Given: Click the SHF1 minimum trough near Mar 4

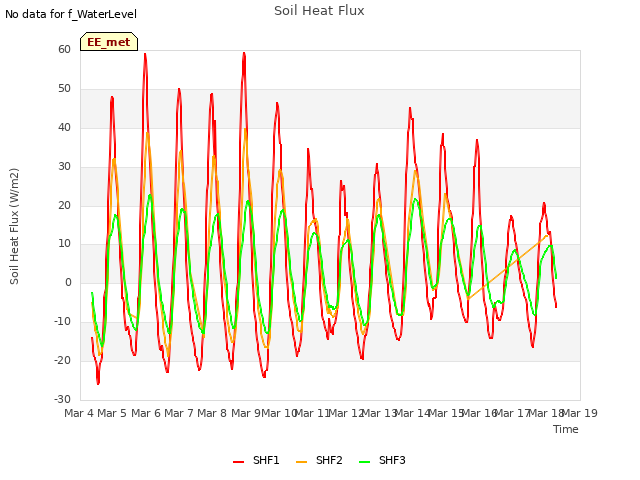Looking at the screenshot, I should coord(98,383).
